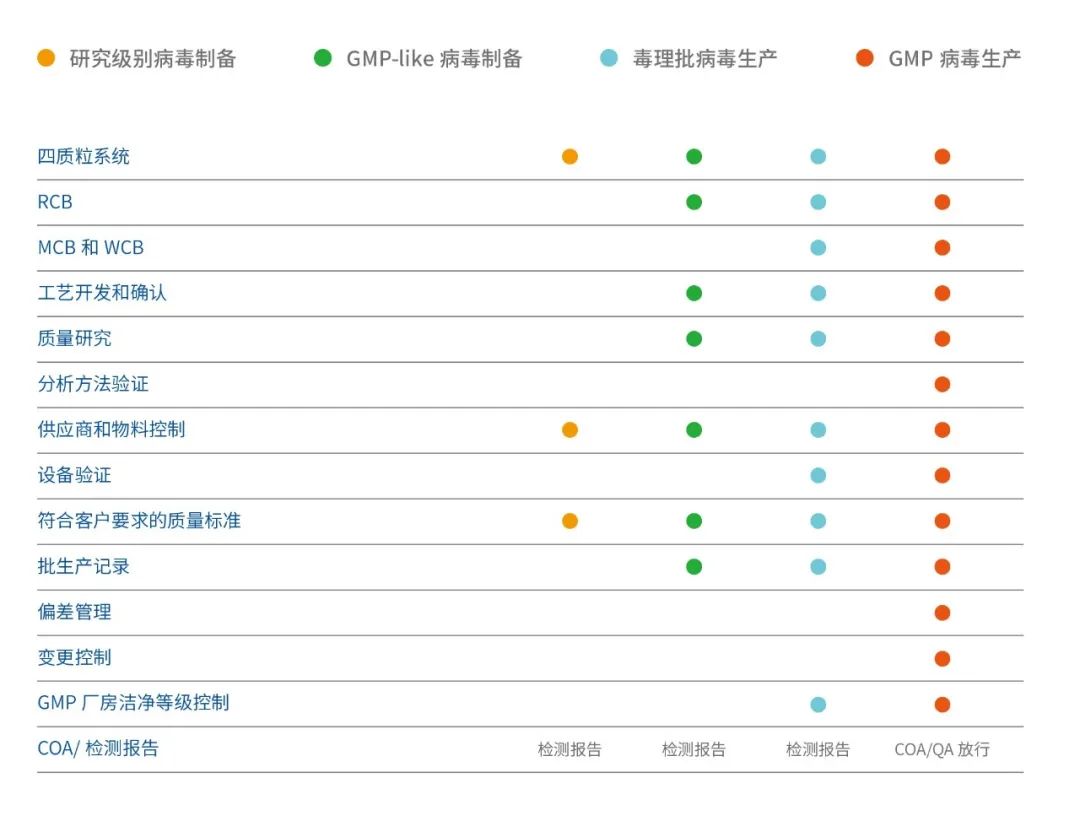Click the red dot in 变更控制 row

942,658
